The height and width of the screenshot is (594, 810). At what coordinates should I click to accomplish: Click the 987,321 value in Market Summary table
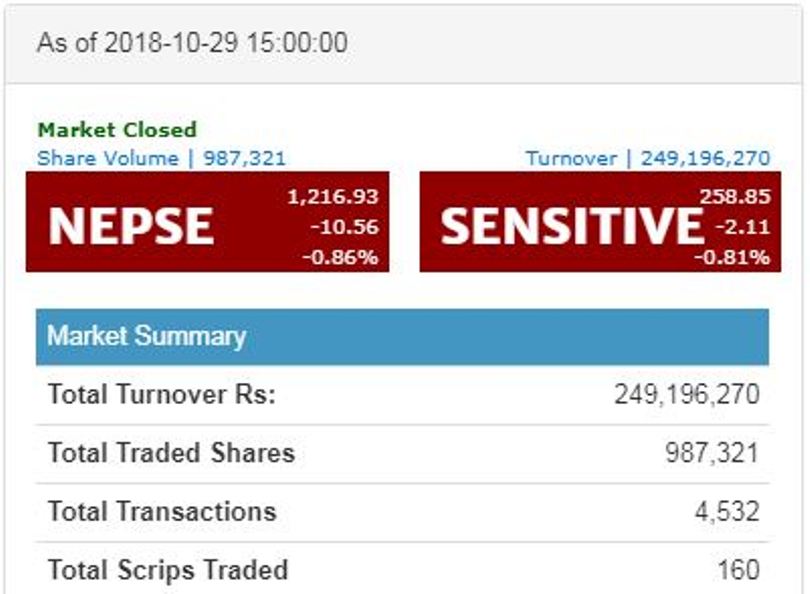click(x=712, y=453)
